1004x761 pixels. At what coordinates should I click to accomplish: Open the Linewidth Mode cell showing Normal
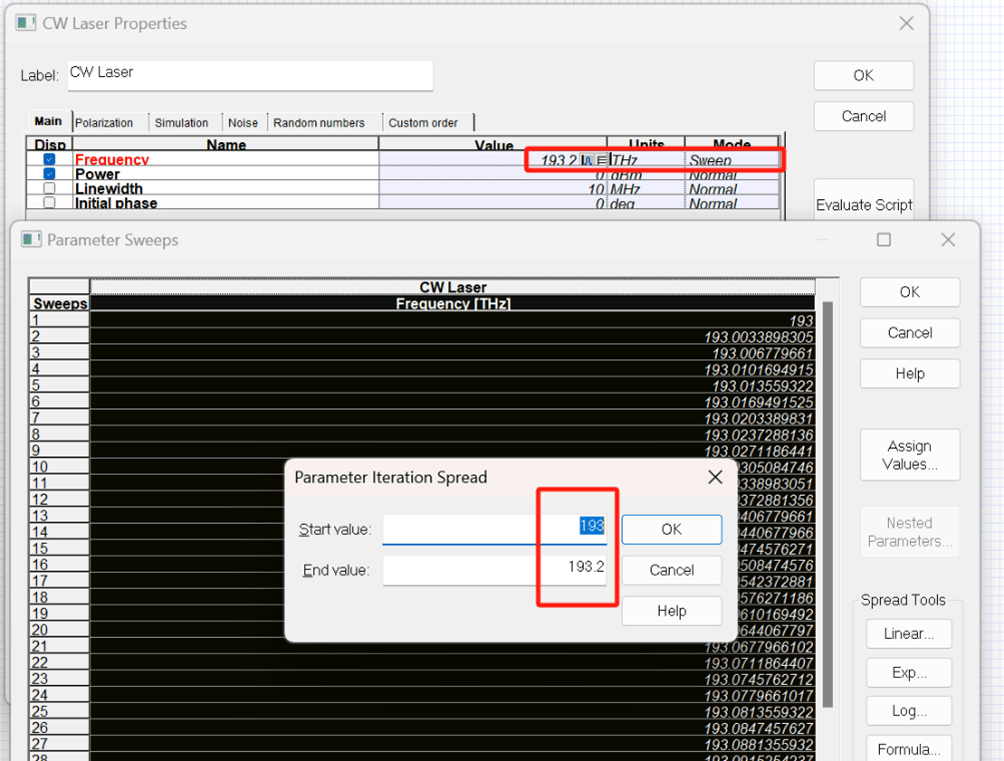click(732, 189)
